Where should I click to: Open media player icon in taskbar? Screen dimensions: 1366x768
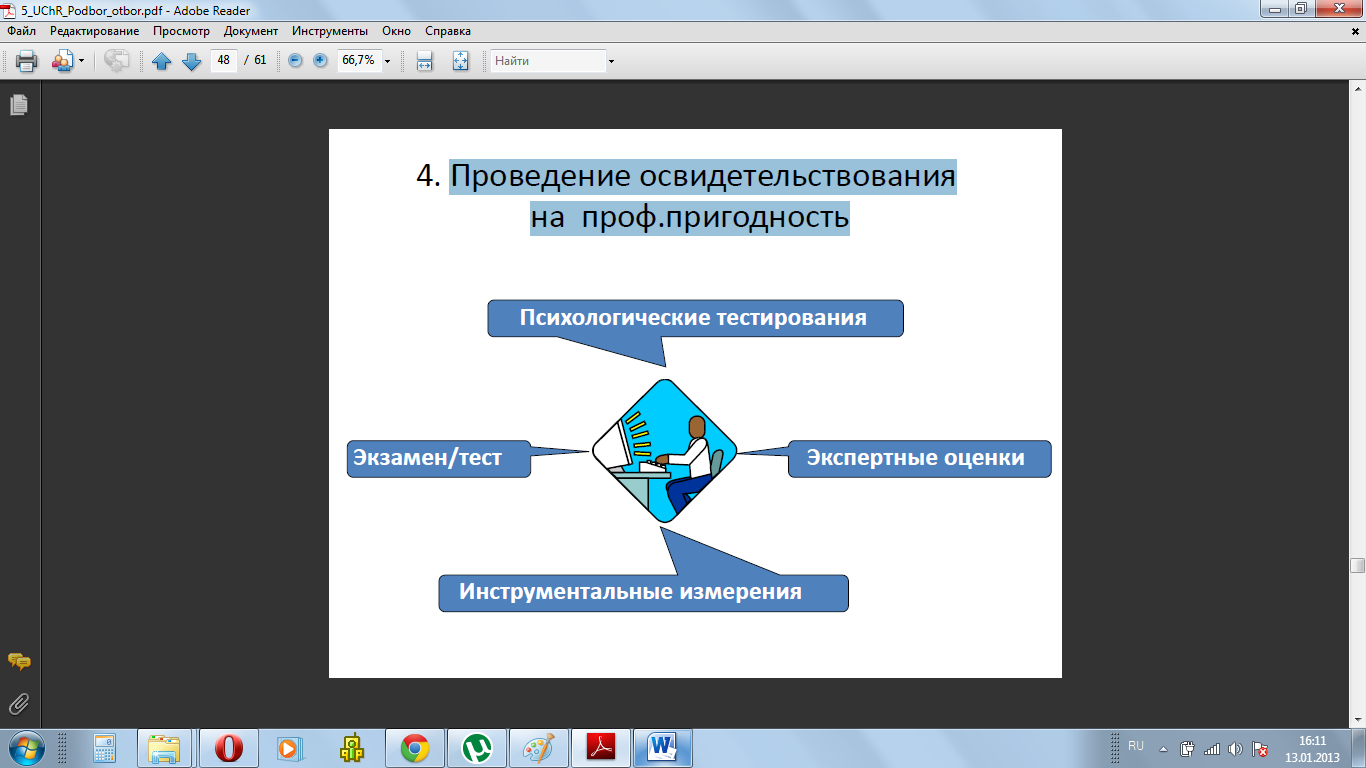(289, 748)
